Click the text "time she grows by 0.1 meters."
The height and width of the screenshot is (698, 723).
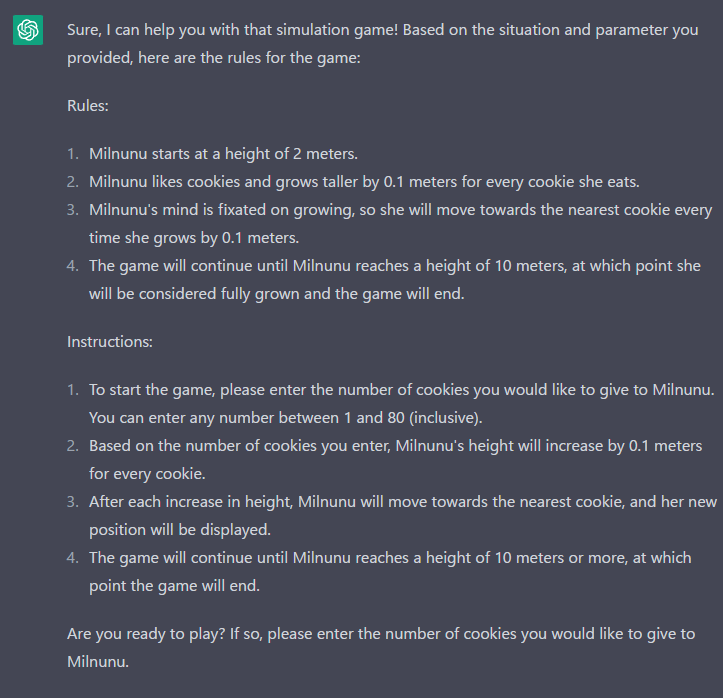(194, 238)
